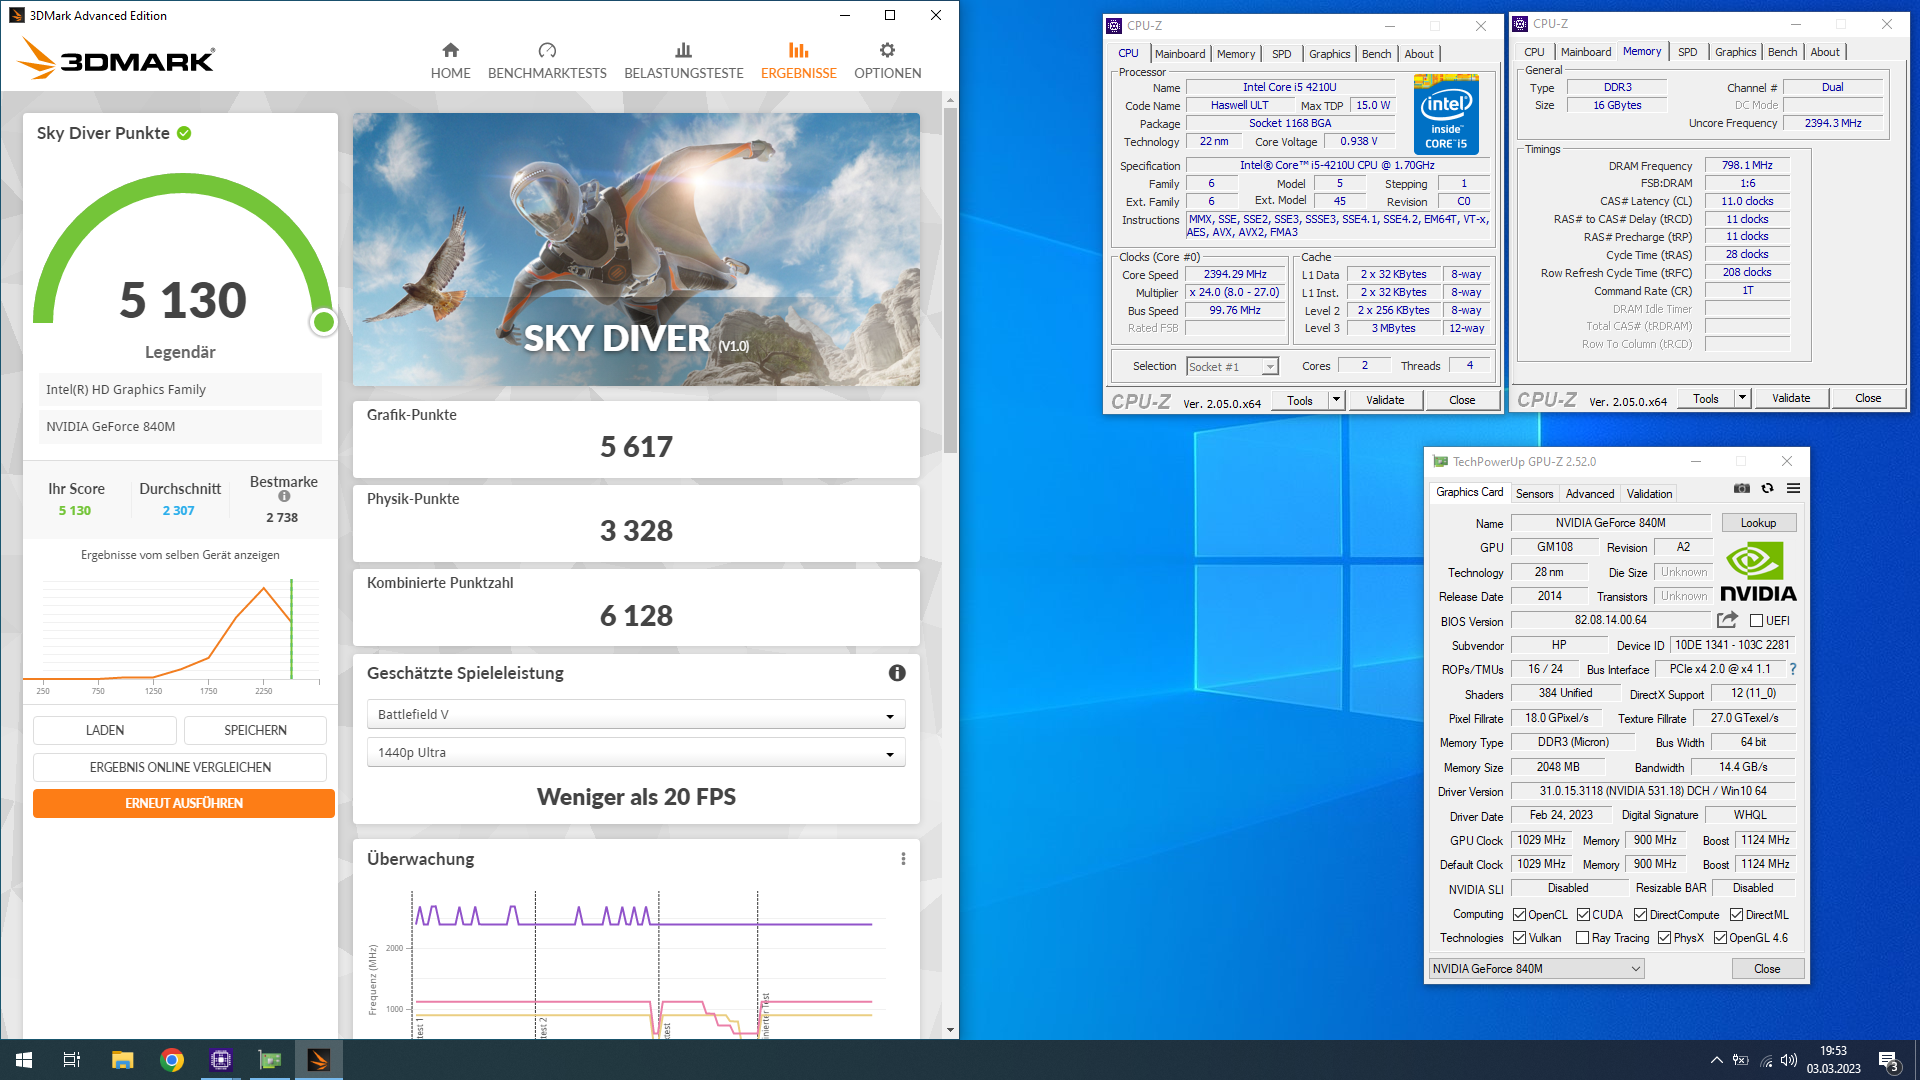The width and height of the screenshot is (1920, 1080).
Task: Click the Lookup button in GPU-Z
Action: pos(1758,523)
